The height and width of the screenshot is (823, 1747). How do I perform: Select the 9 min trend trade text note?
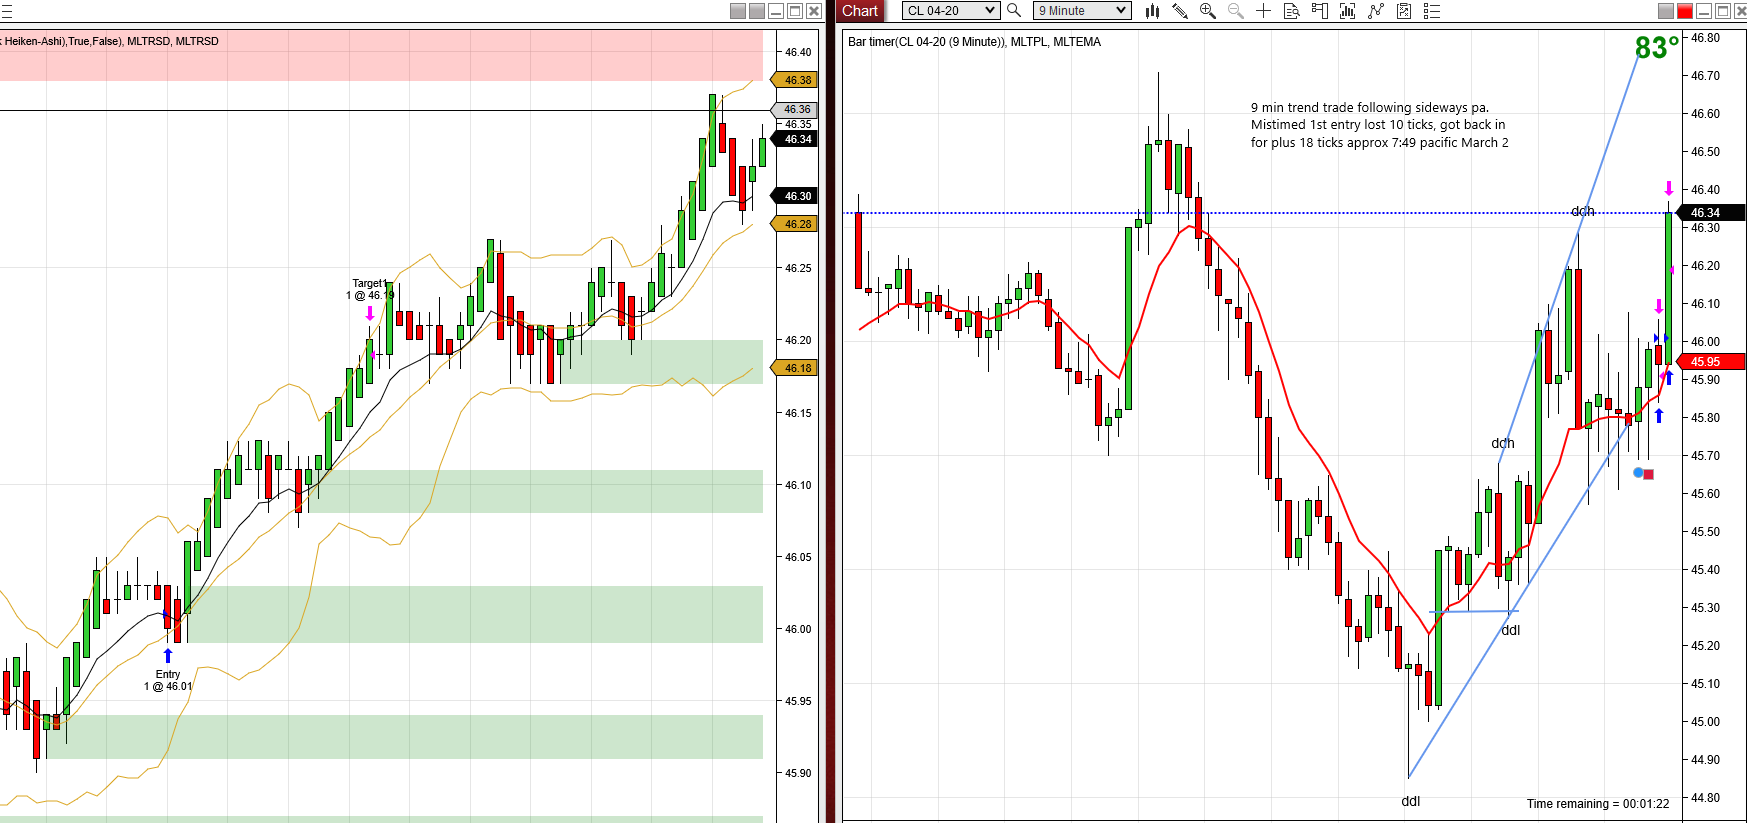pos(1379,125)
